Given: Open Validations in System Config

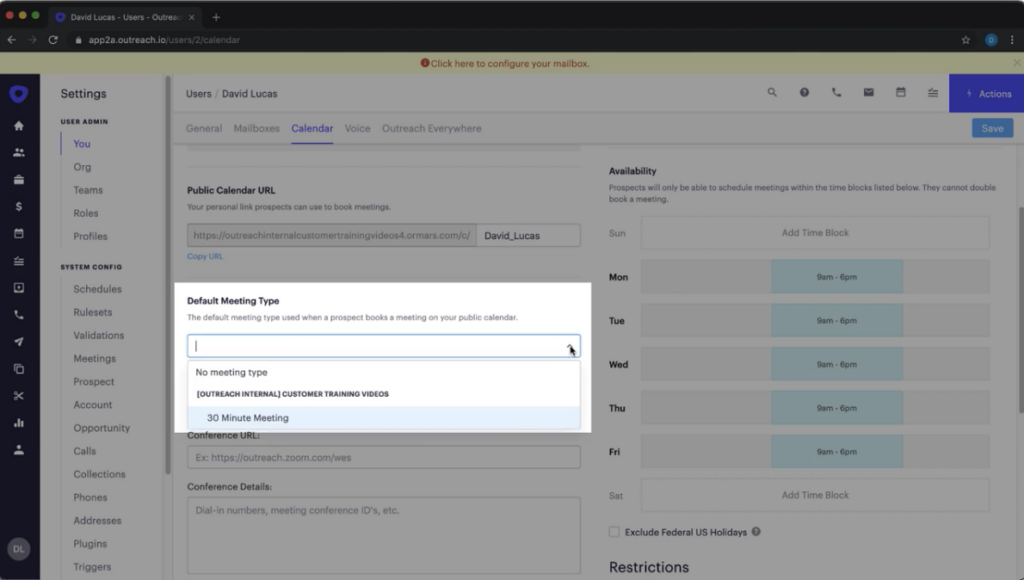Looking at the screenshot, I should 99,336.
